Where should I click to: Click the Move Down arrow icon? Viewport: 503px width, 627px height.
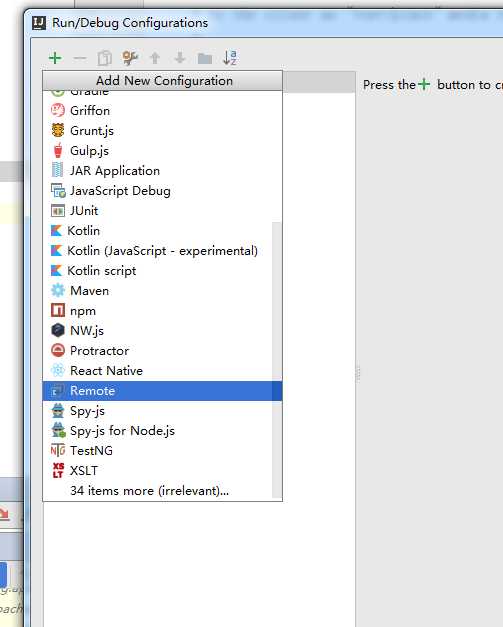[180, 58]
